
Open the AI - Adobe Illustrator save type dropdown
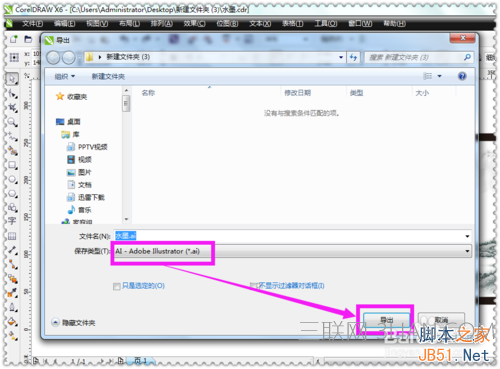pos(292,251)
